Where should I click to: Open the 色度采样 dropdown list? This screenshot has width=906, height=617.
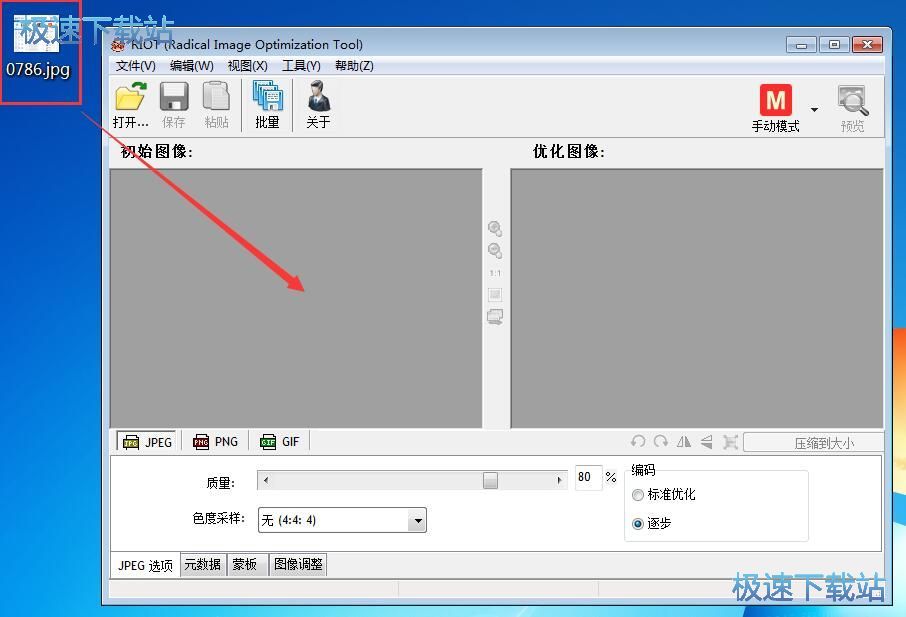point(342,520)
